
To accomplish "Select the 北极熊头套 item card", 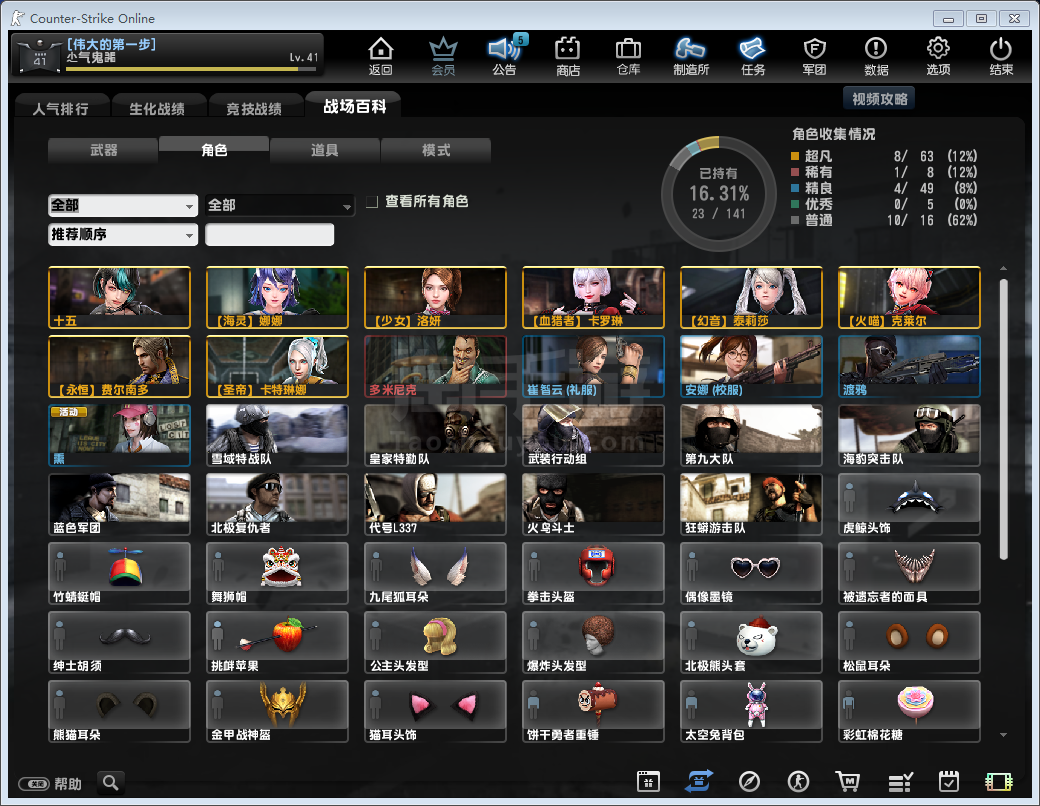I will tap(751, 643).
